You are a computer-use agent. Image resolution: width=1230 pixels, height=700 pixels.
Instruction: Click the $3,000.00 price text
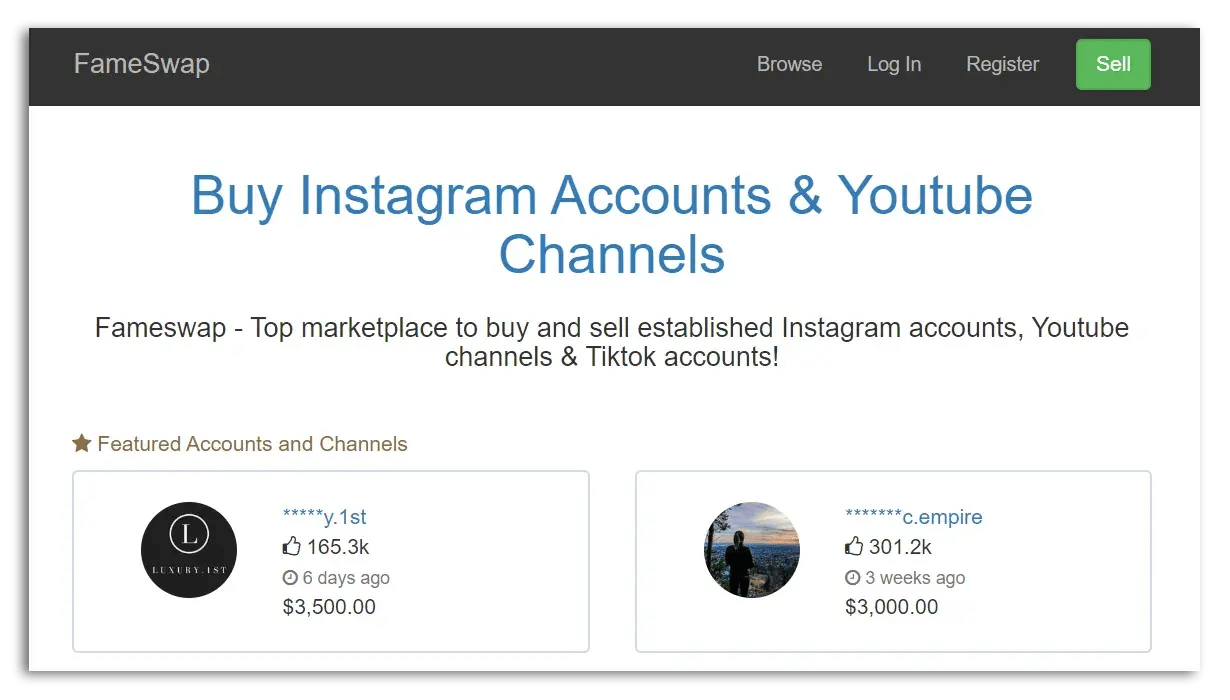893,607
